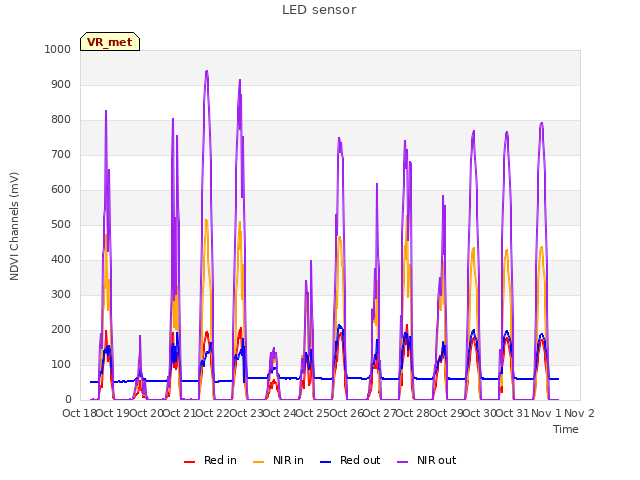This screenshot has height=480, width=640.
Task: Click the red Red in legend swatch
Action: click(x=189, y=462)
